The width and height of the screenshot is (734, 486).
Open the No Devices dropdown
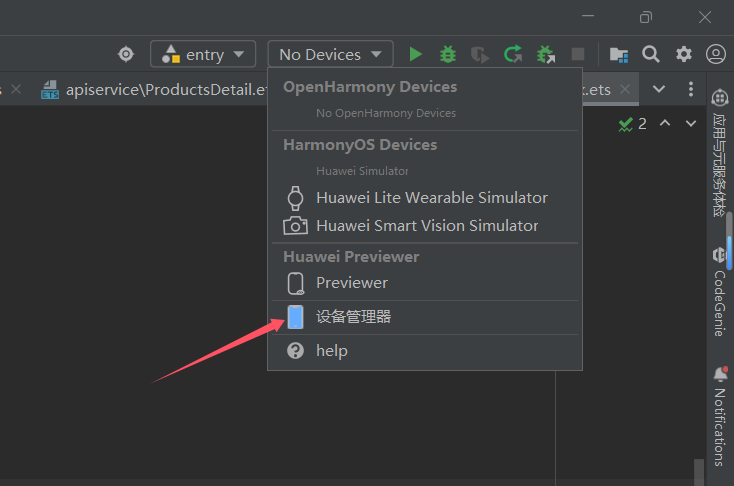point(330,54)
